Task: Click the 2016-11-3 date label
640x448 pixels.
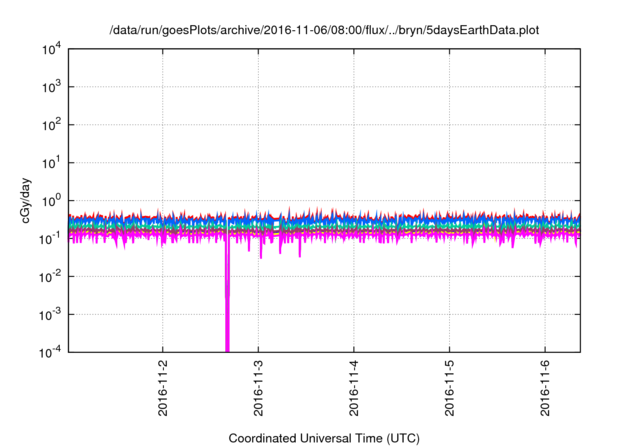Action: 258,388
